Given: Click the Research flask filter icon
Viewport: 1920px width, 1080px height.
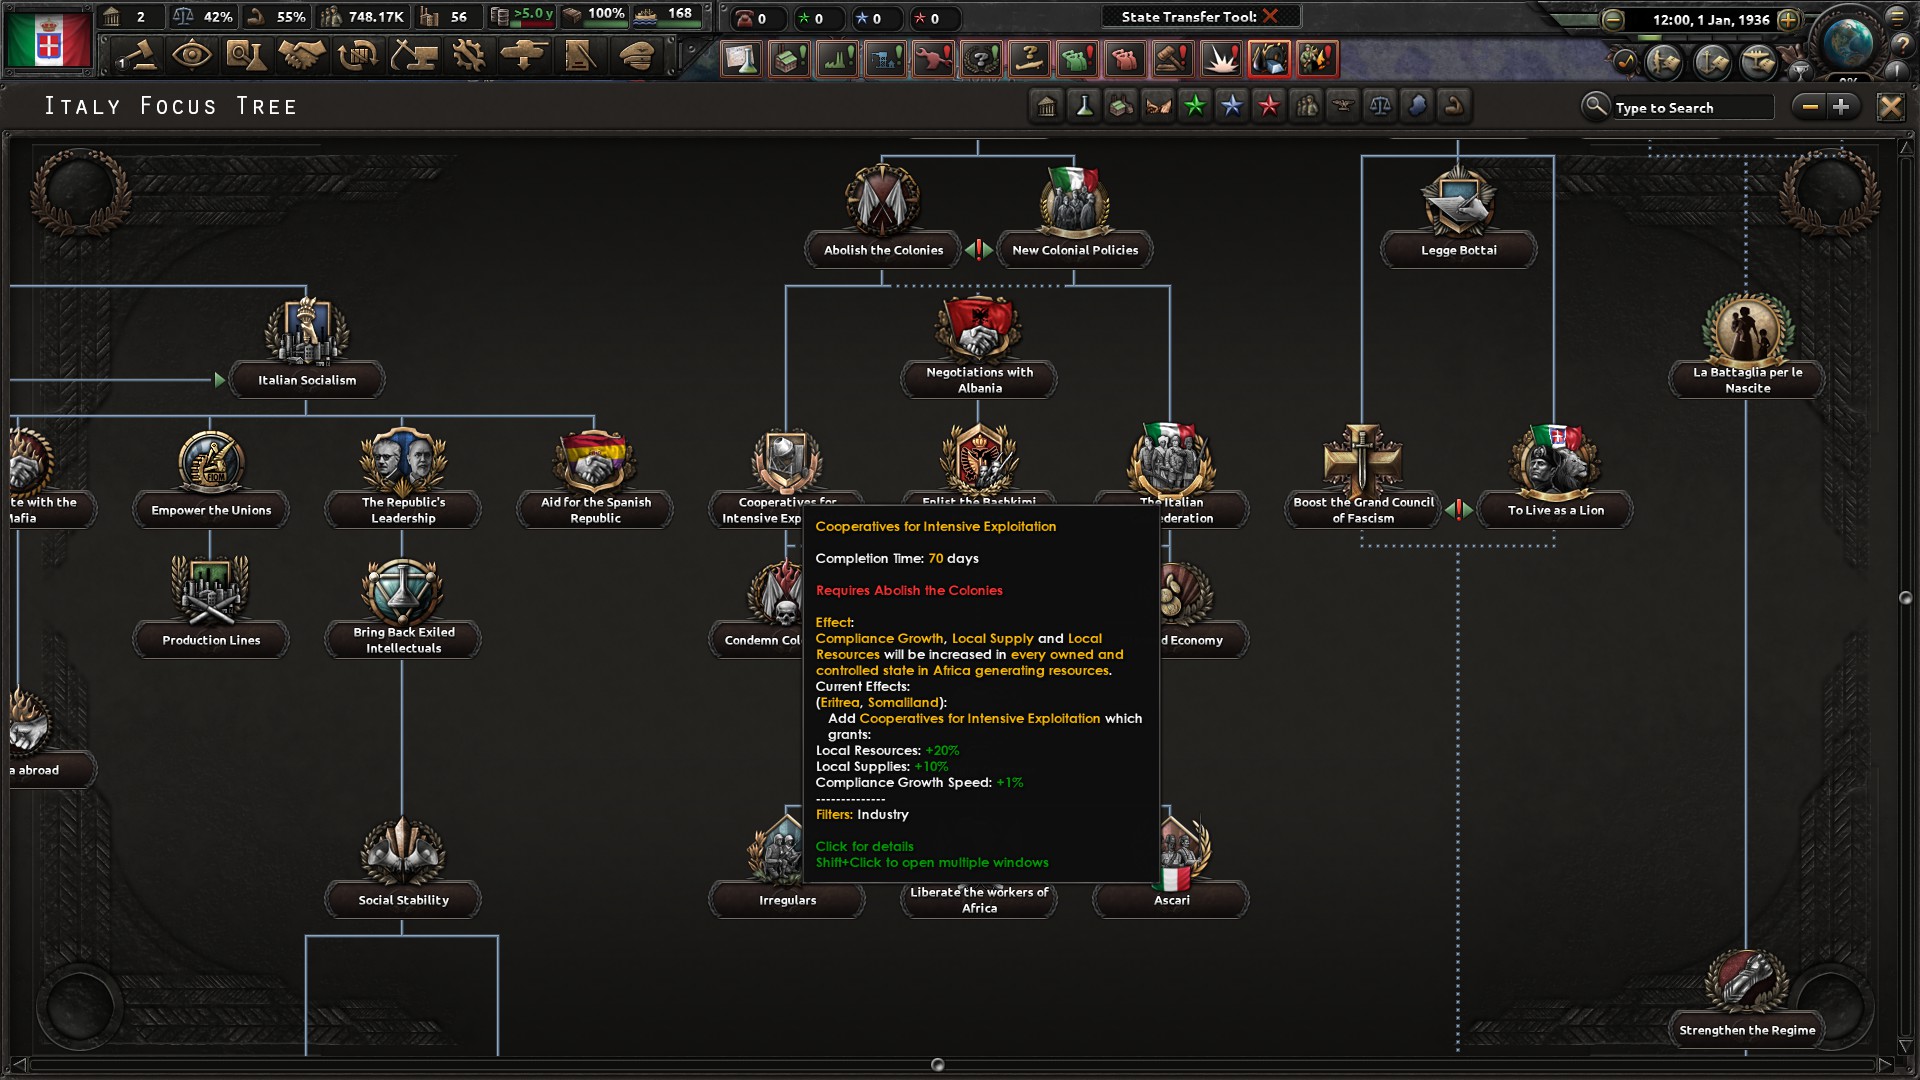Looking at the screenshot, I should 1083,106.
